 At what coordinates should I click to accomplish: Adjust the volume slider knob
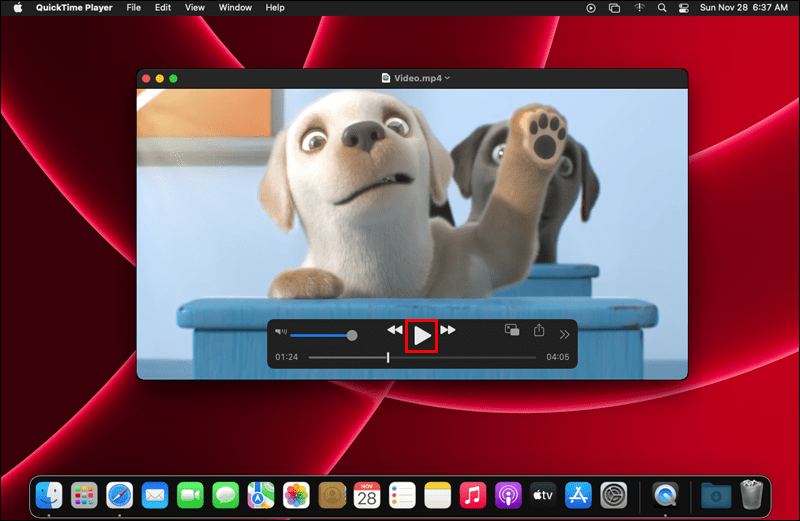pyautogui.click(x=352, y=335)
